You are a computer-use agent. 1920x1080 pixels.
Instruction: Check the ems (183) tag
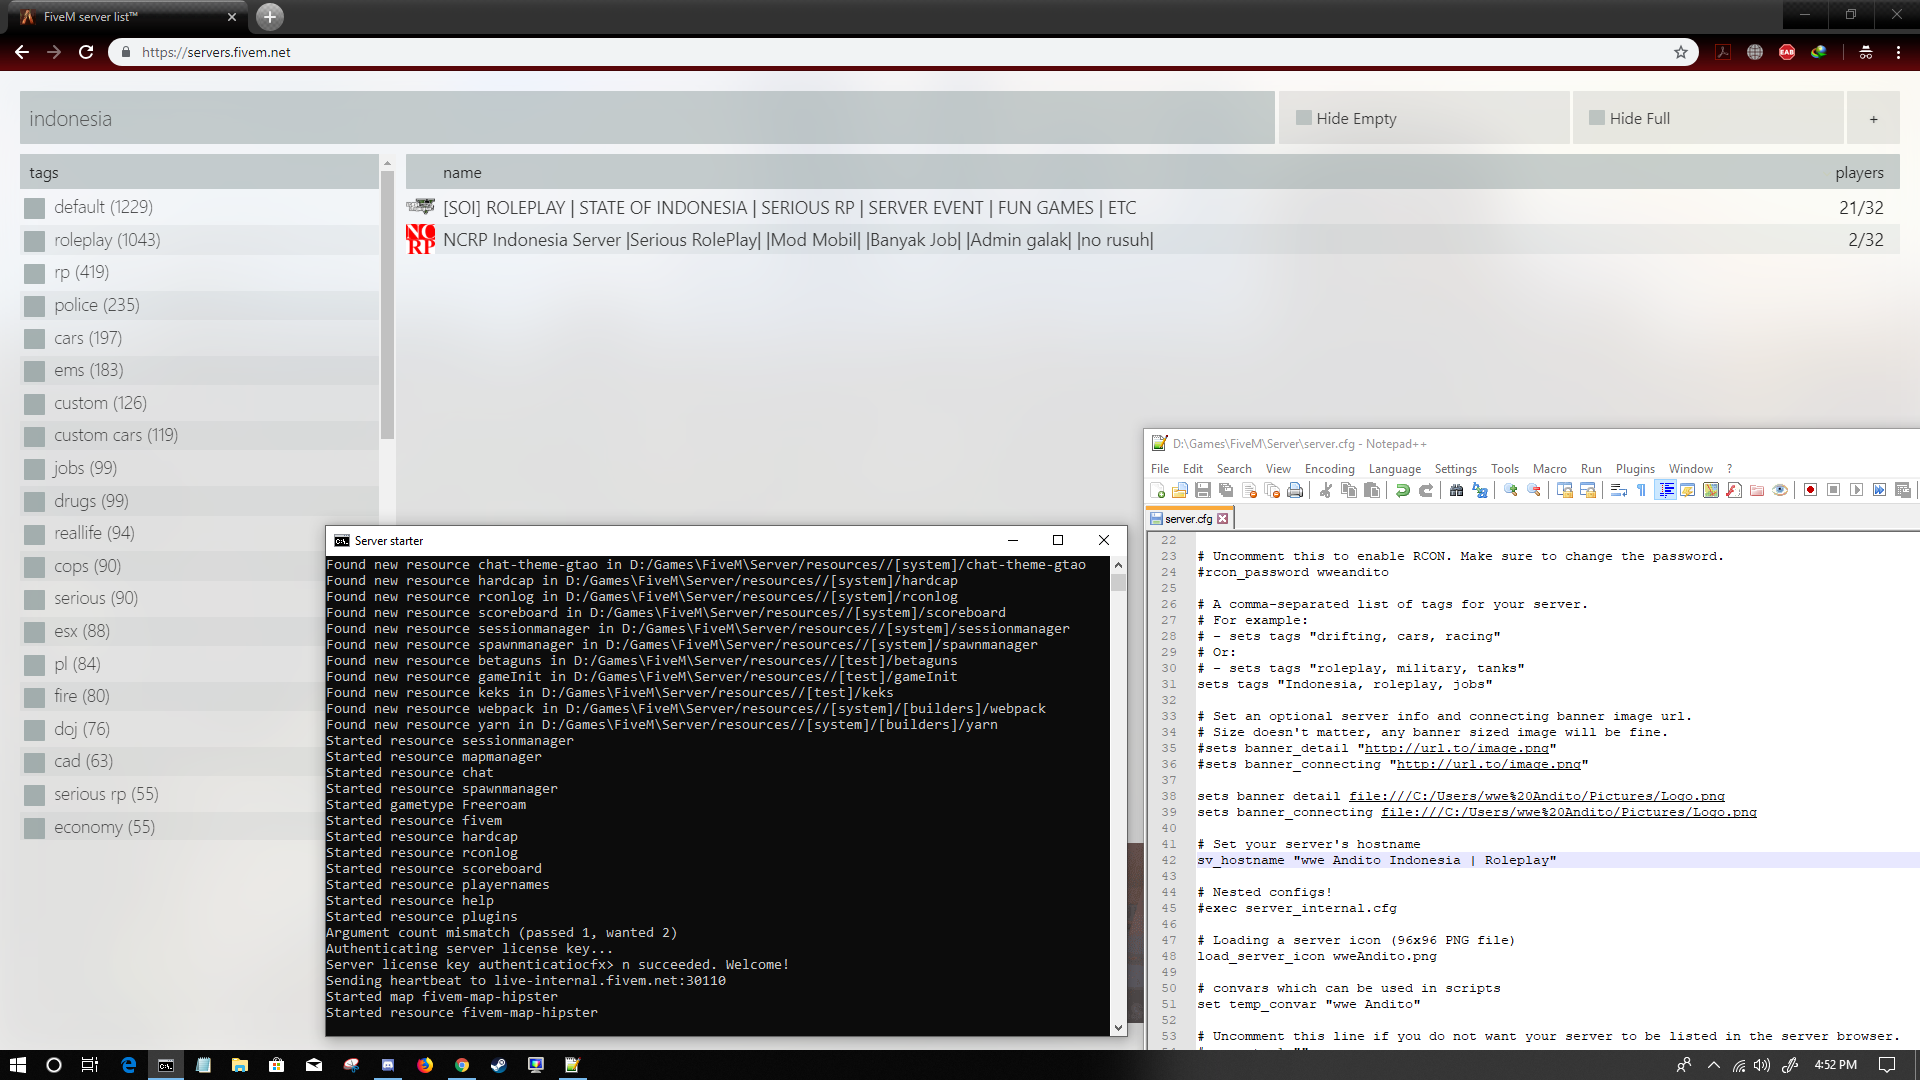(x=35, y=371)
